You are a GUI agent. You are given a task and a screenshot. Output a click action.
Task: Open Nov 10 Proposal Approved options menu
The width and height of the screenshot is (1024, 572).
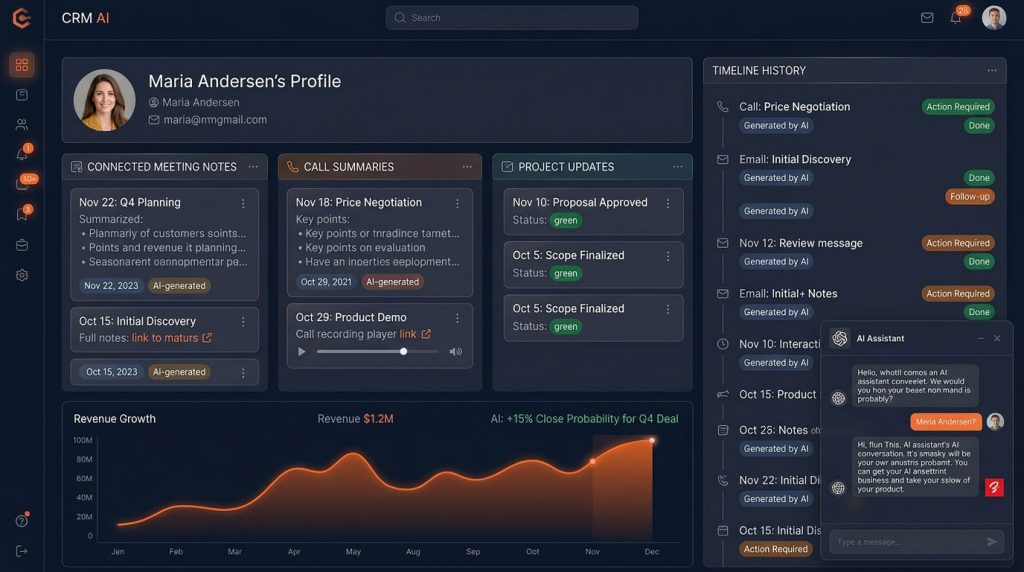point(667,203)
